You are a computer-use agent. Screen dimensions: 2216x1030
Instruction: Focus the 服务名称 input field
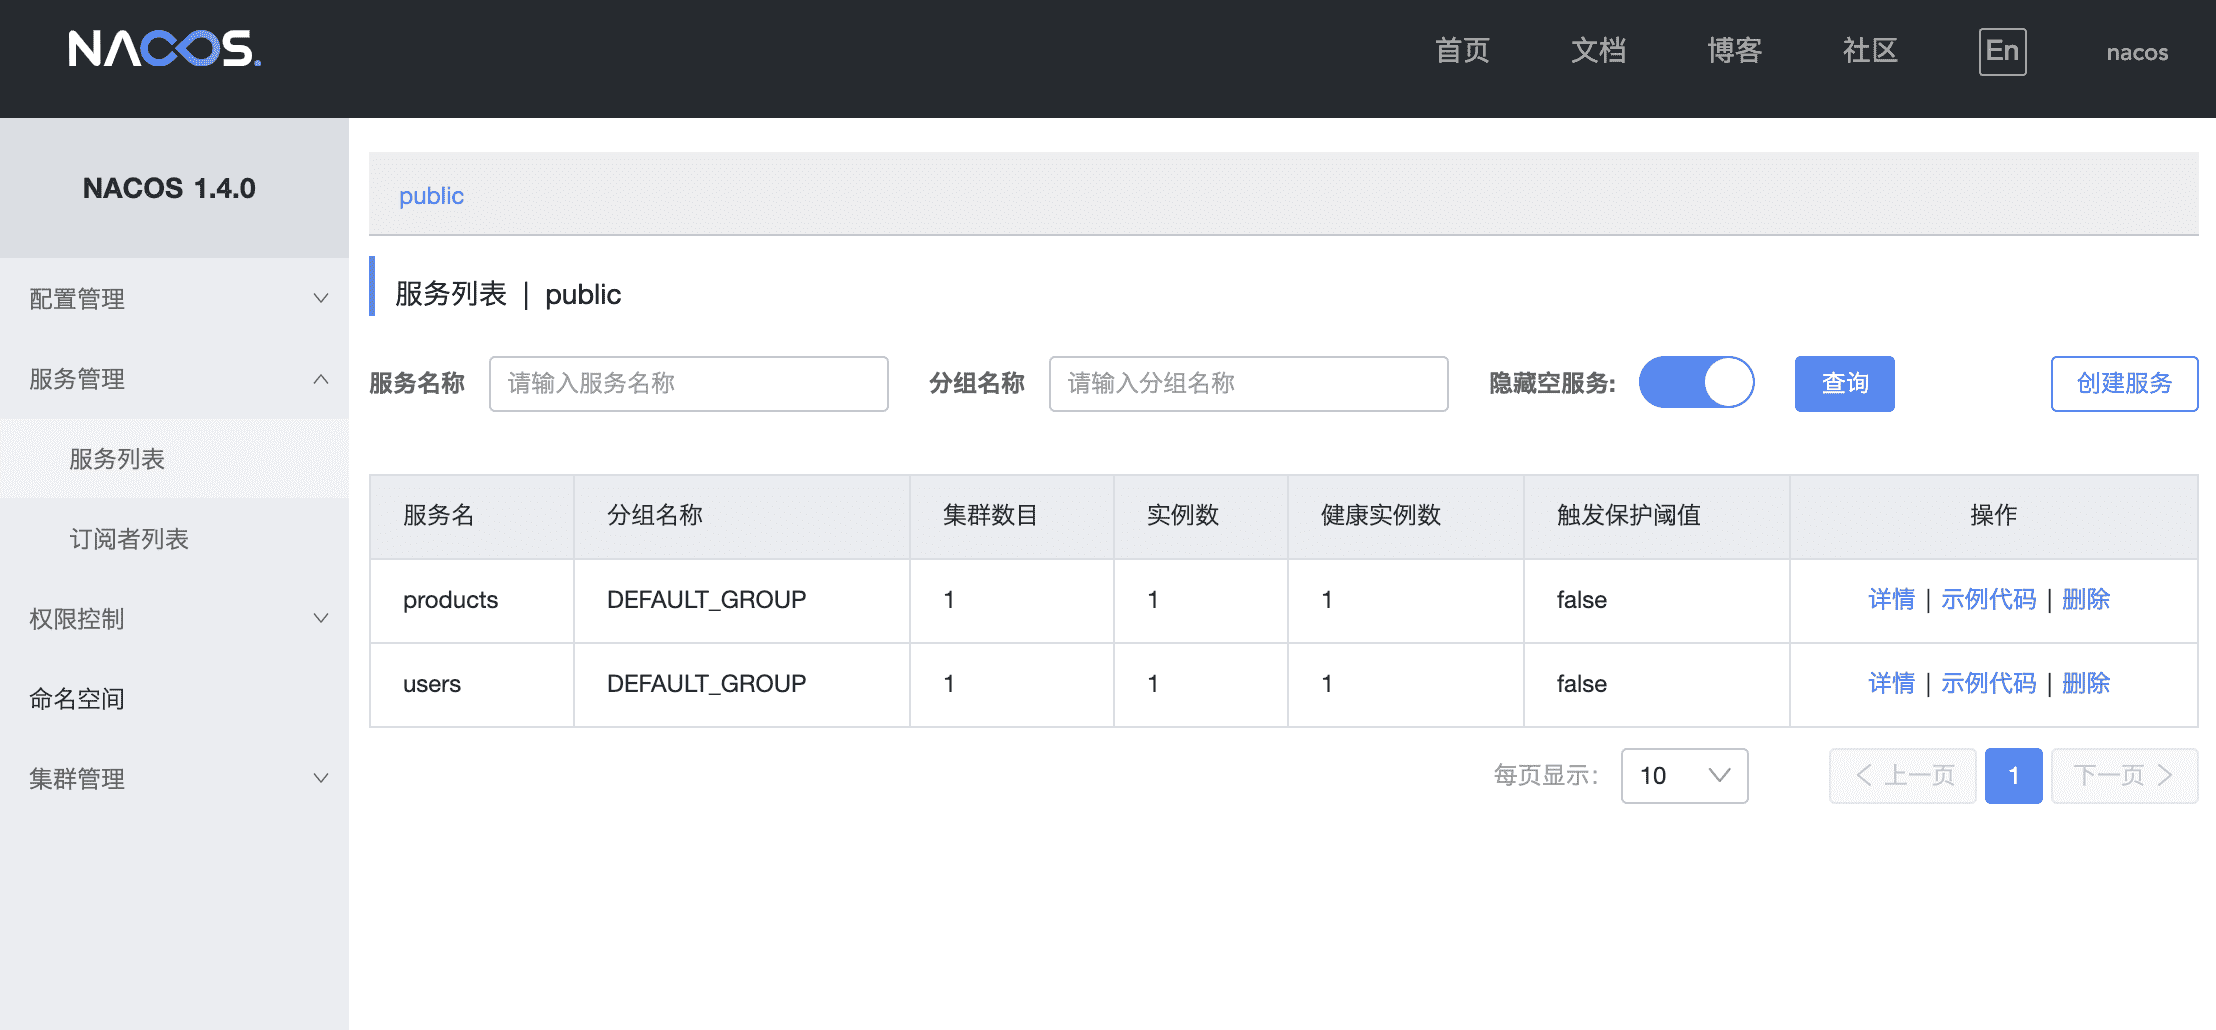(x=688, y=384)
